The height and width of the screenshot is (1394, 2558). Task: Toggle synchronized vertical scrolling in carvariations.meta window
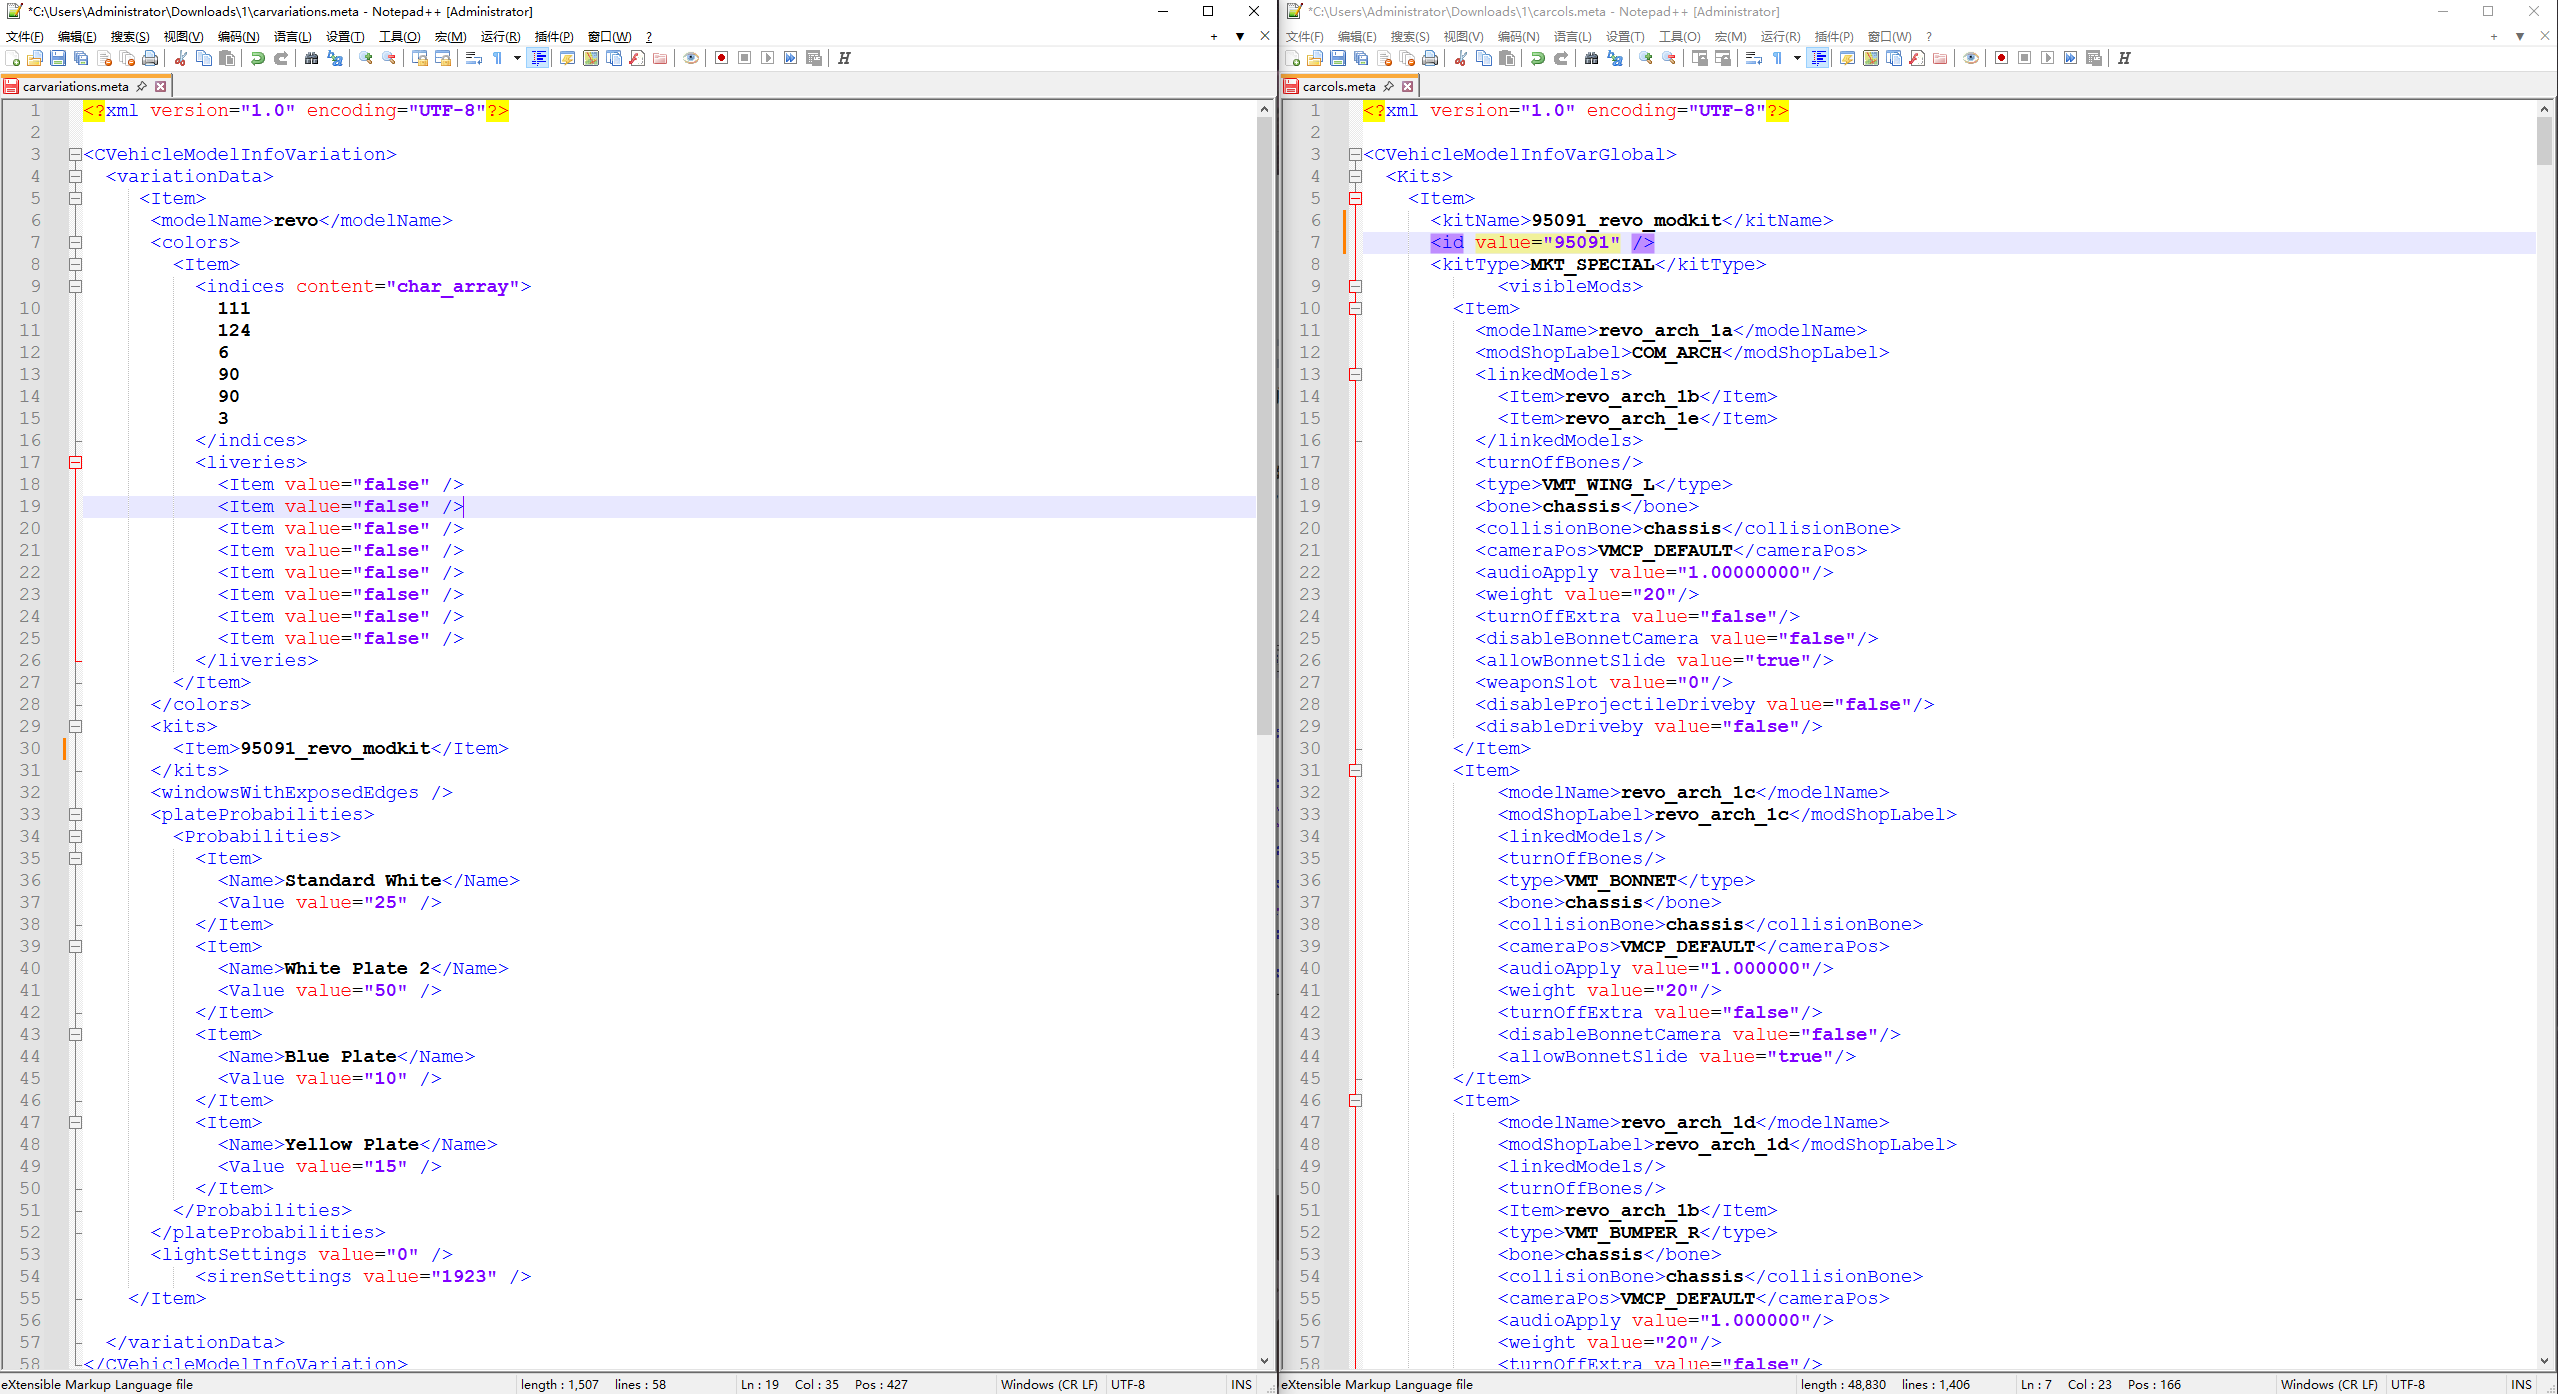pyautogui.click(x=420, y=58)
